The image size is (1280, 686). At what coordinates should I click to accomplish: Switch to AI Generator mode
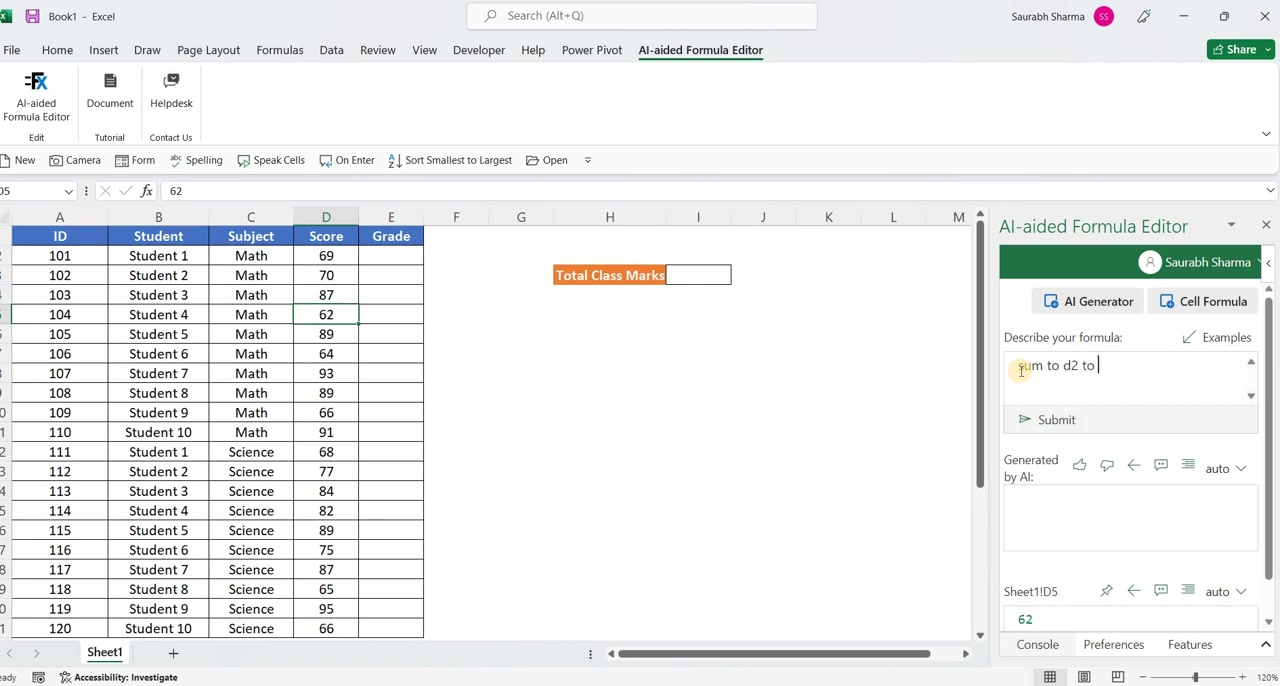[1088, 301]
